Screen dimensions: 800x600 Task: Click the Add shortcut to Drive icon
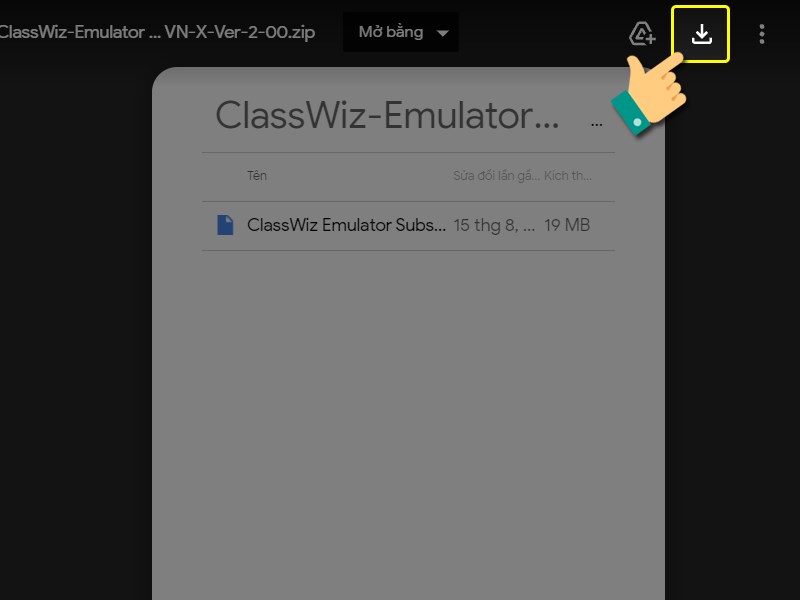click(x=642, y=34)
